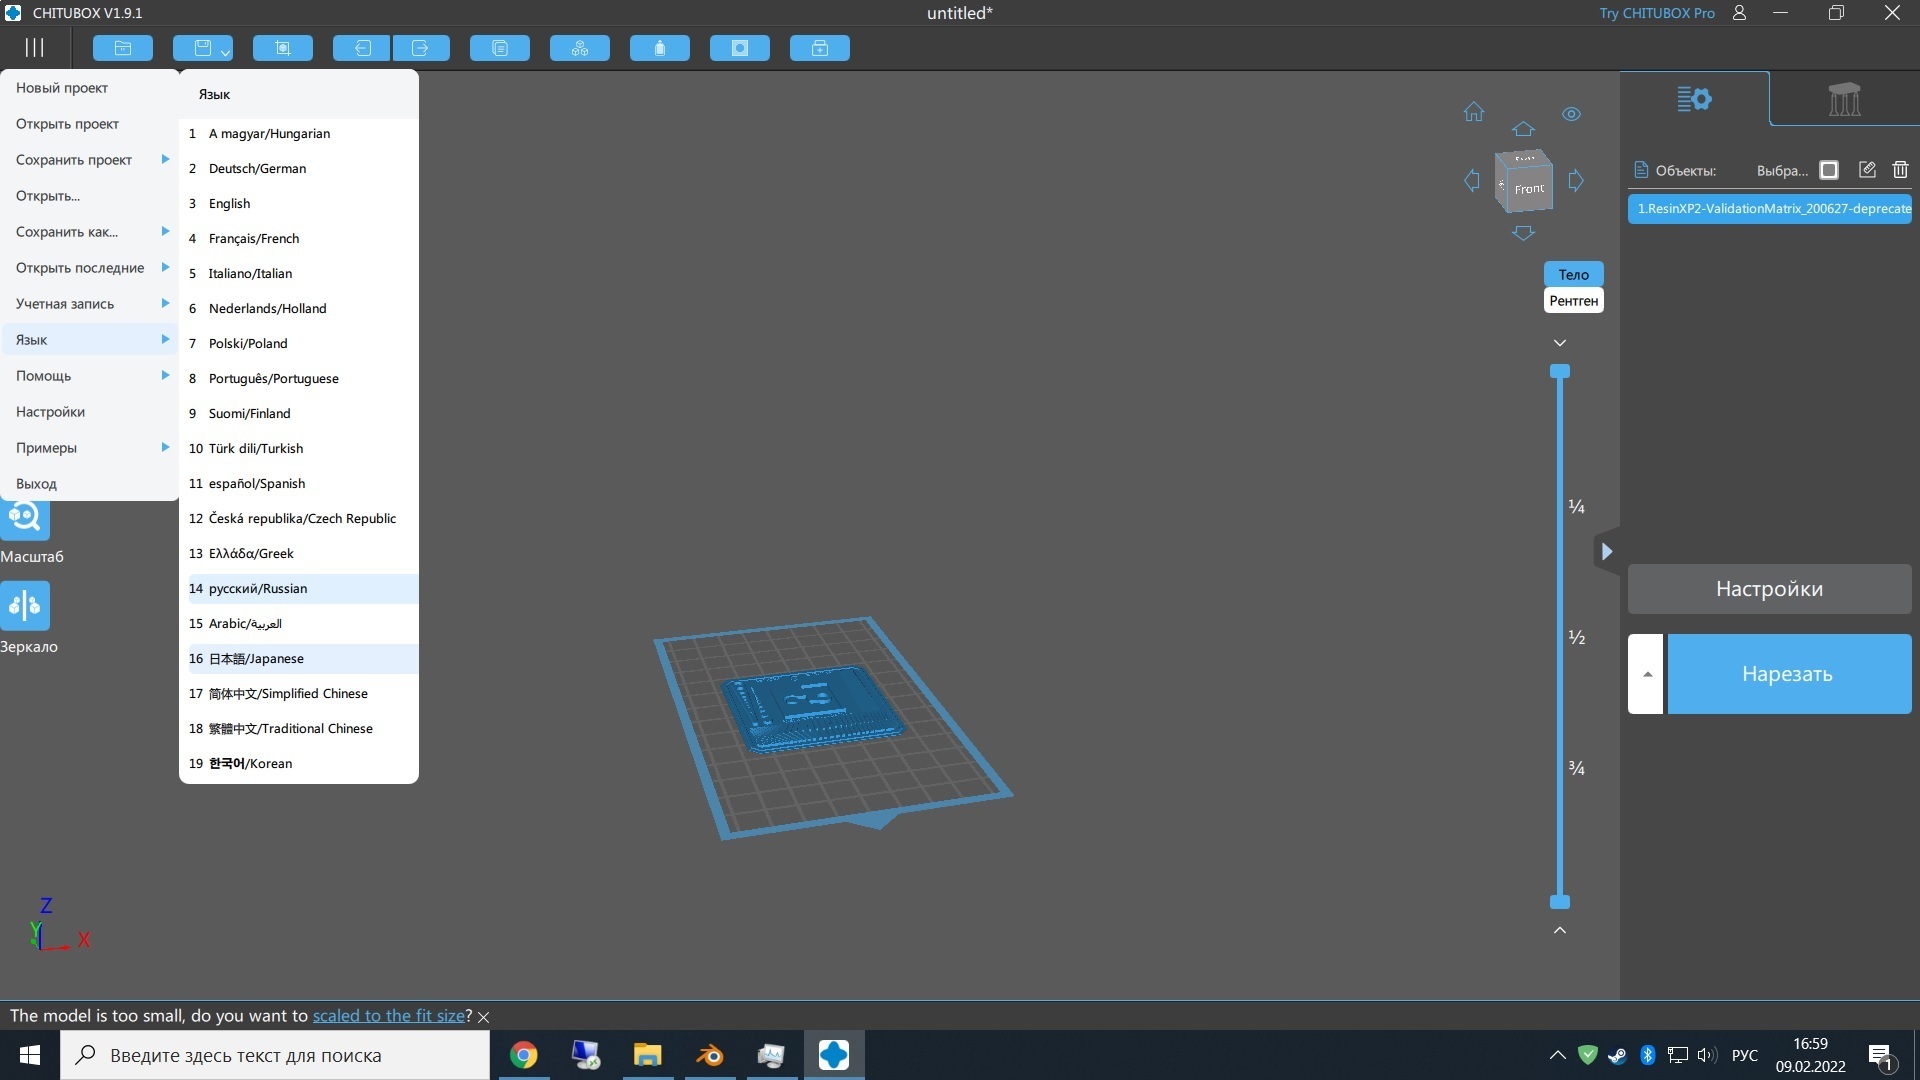Click the home view icon
Viewport: 1920px width, 1080px height.
click(x=1474, y=112)
